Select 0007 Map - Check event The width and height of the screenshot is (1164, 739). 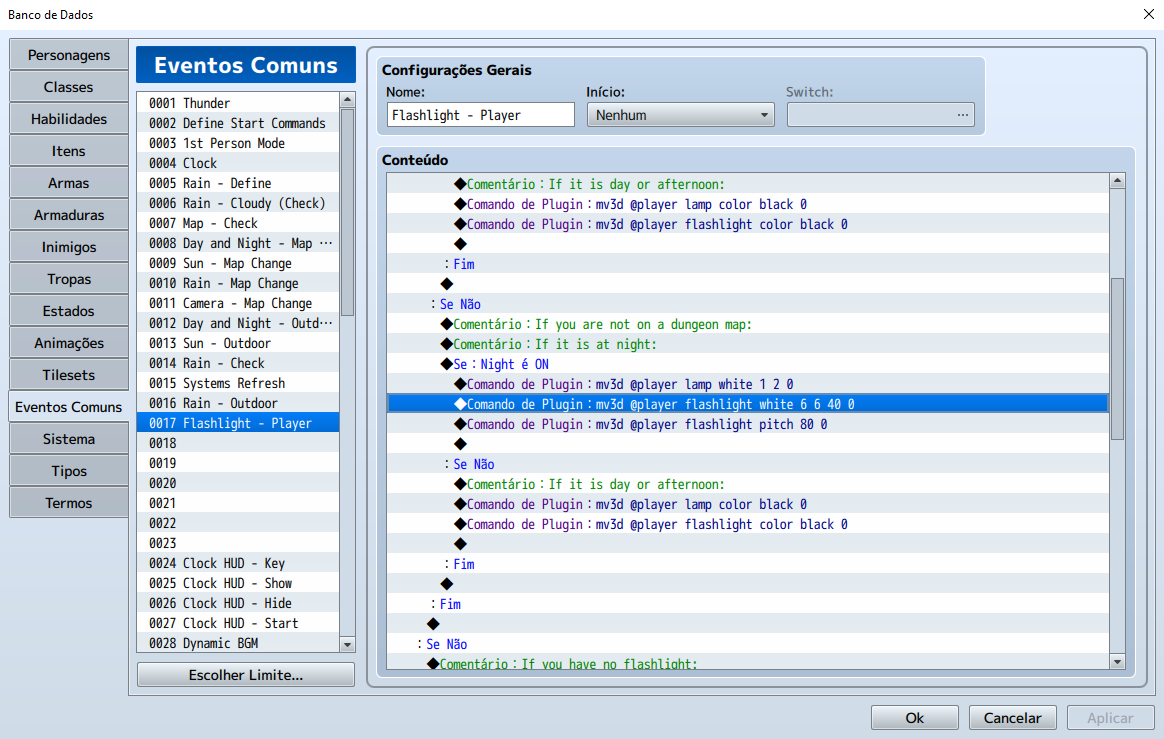click(x=238, y=223)
